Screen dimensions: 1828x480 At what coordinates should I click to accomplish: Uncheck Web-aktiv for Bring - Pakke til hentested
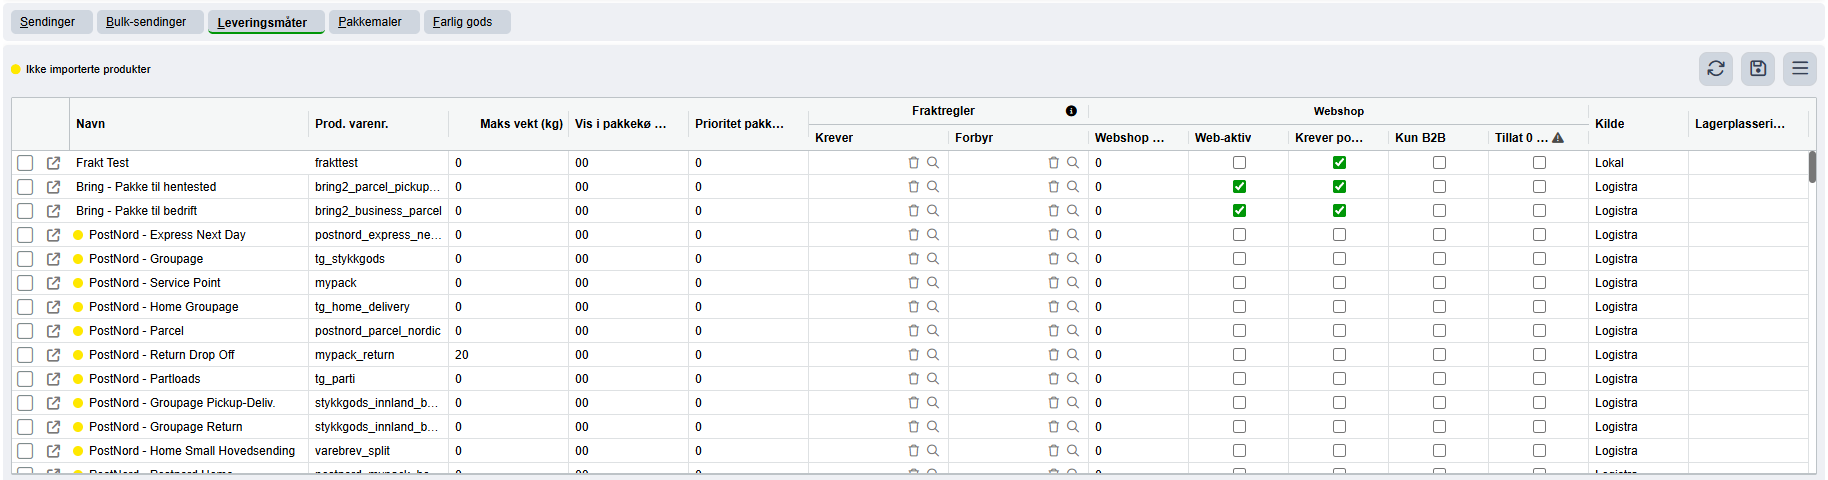click(1239, 187)
